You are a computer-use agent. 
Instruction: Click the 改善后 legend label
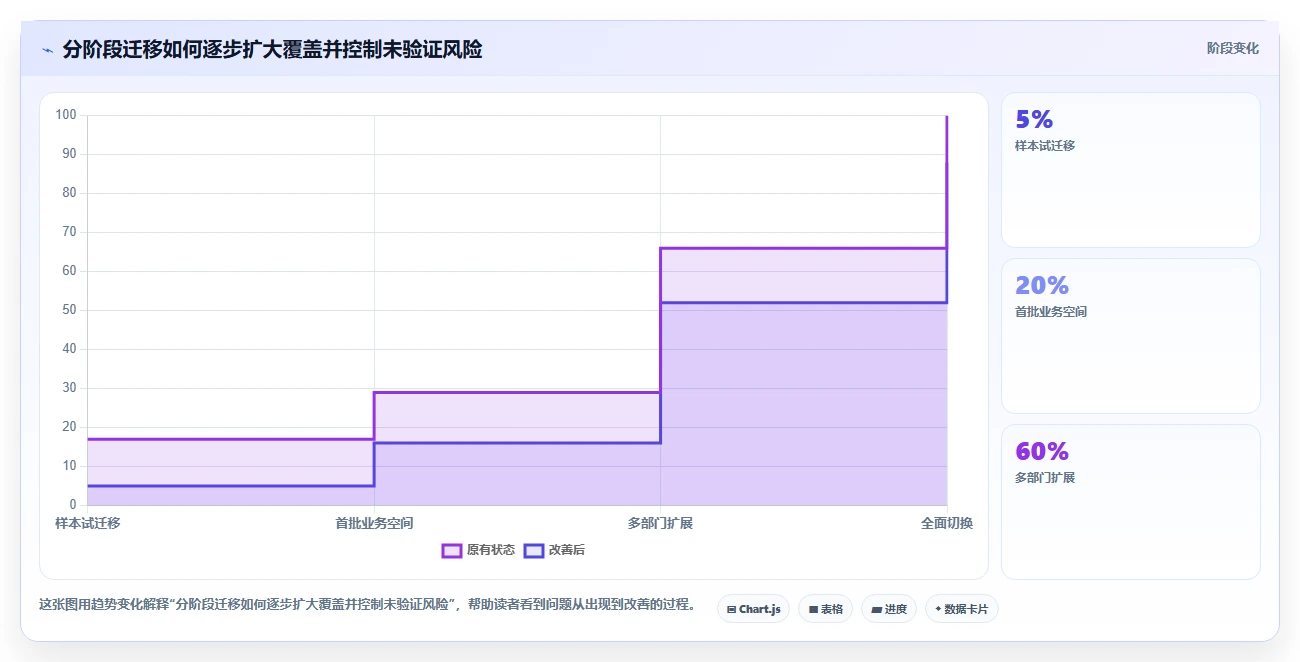tap(567, 550)
